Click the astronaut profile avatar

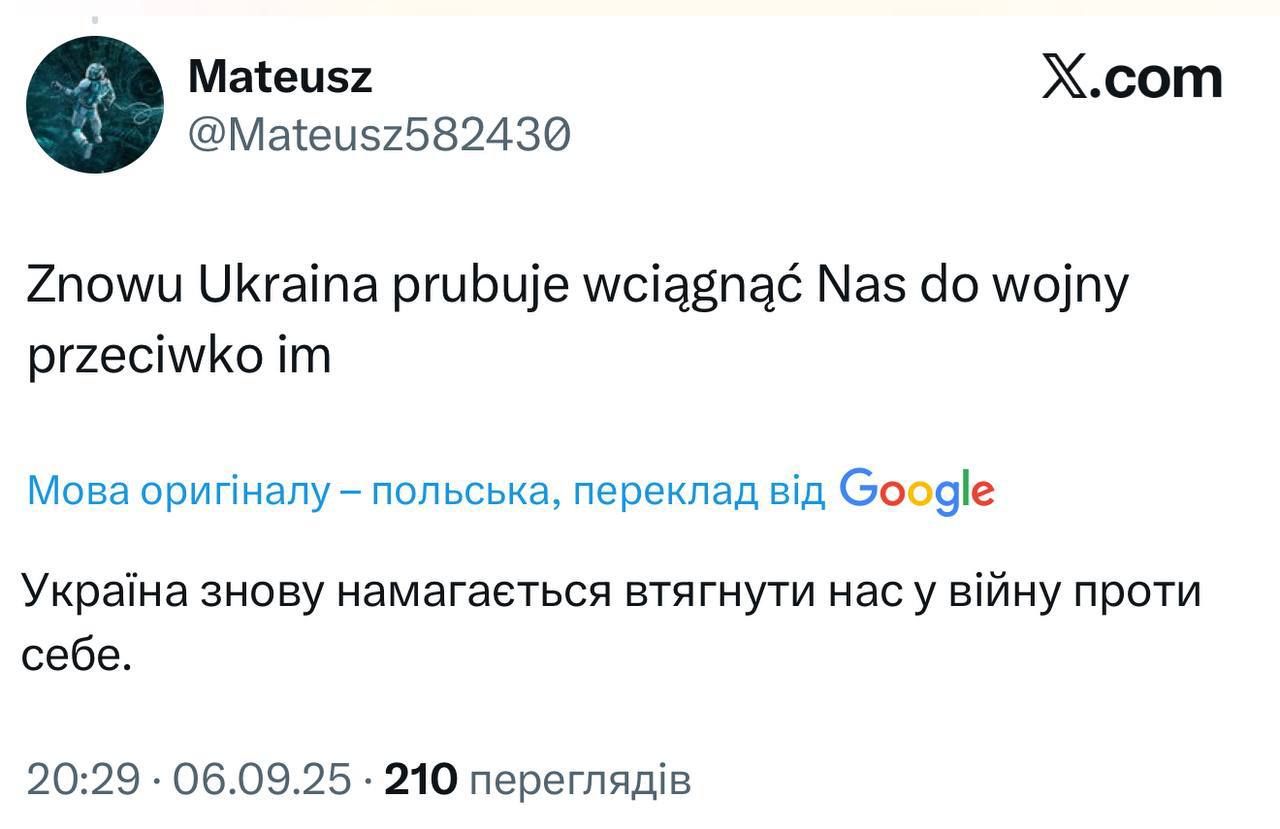tap(94, 105)
